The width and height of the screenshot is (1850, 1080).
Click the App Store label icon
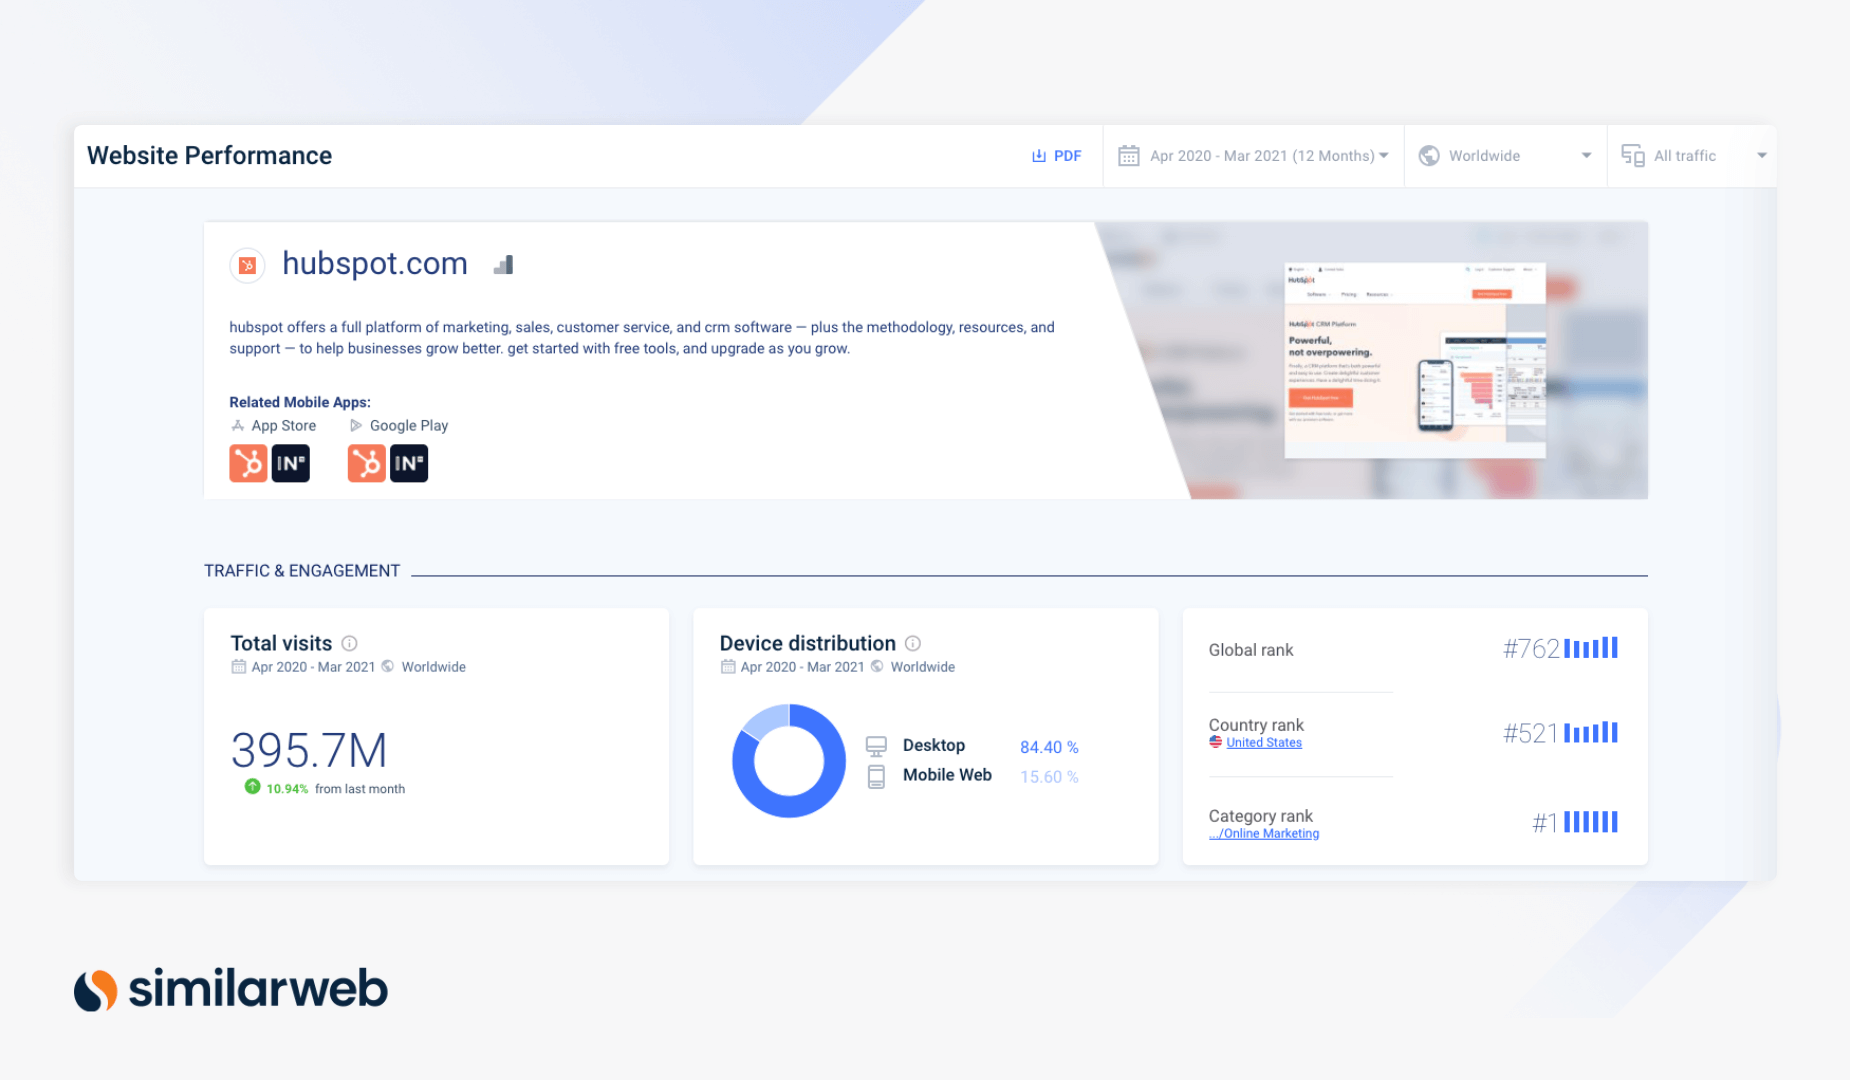[238, 426]
